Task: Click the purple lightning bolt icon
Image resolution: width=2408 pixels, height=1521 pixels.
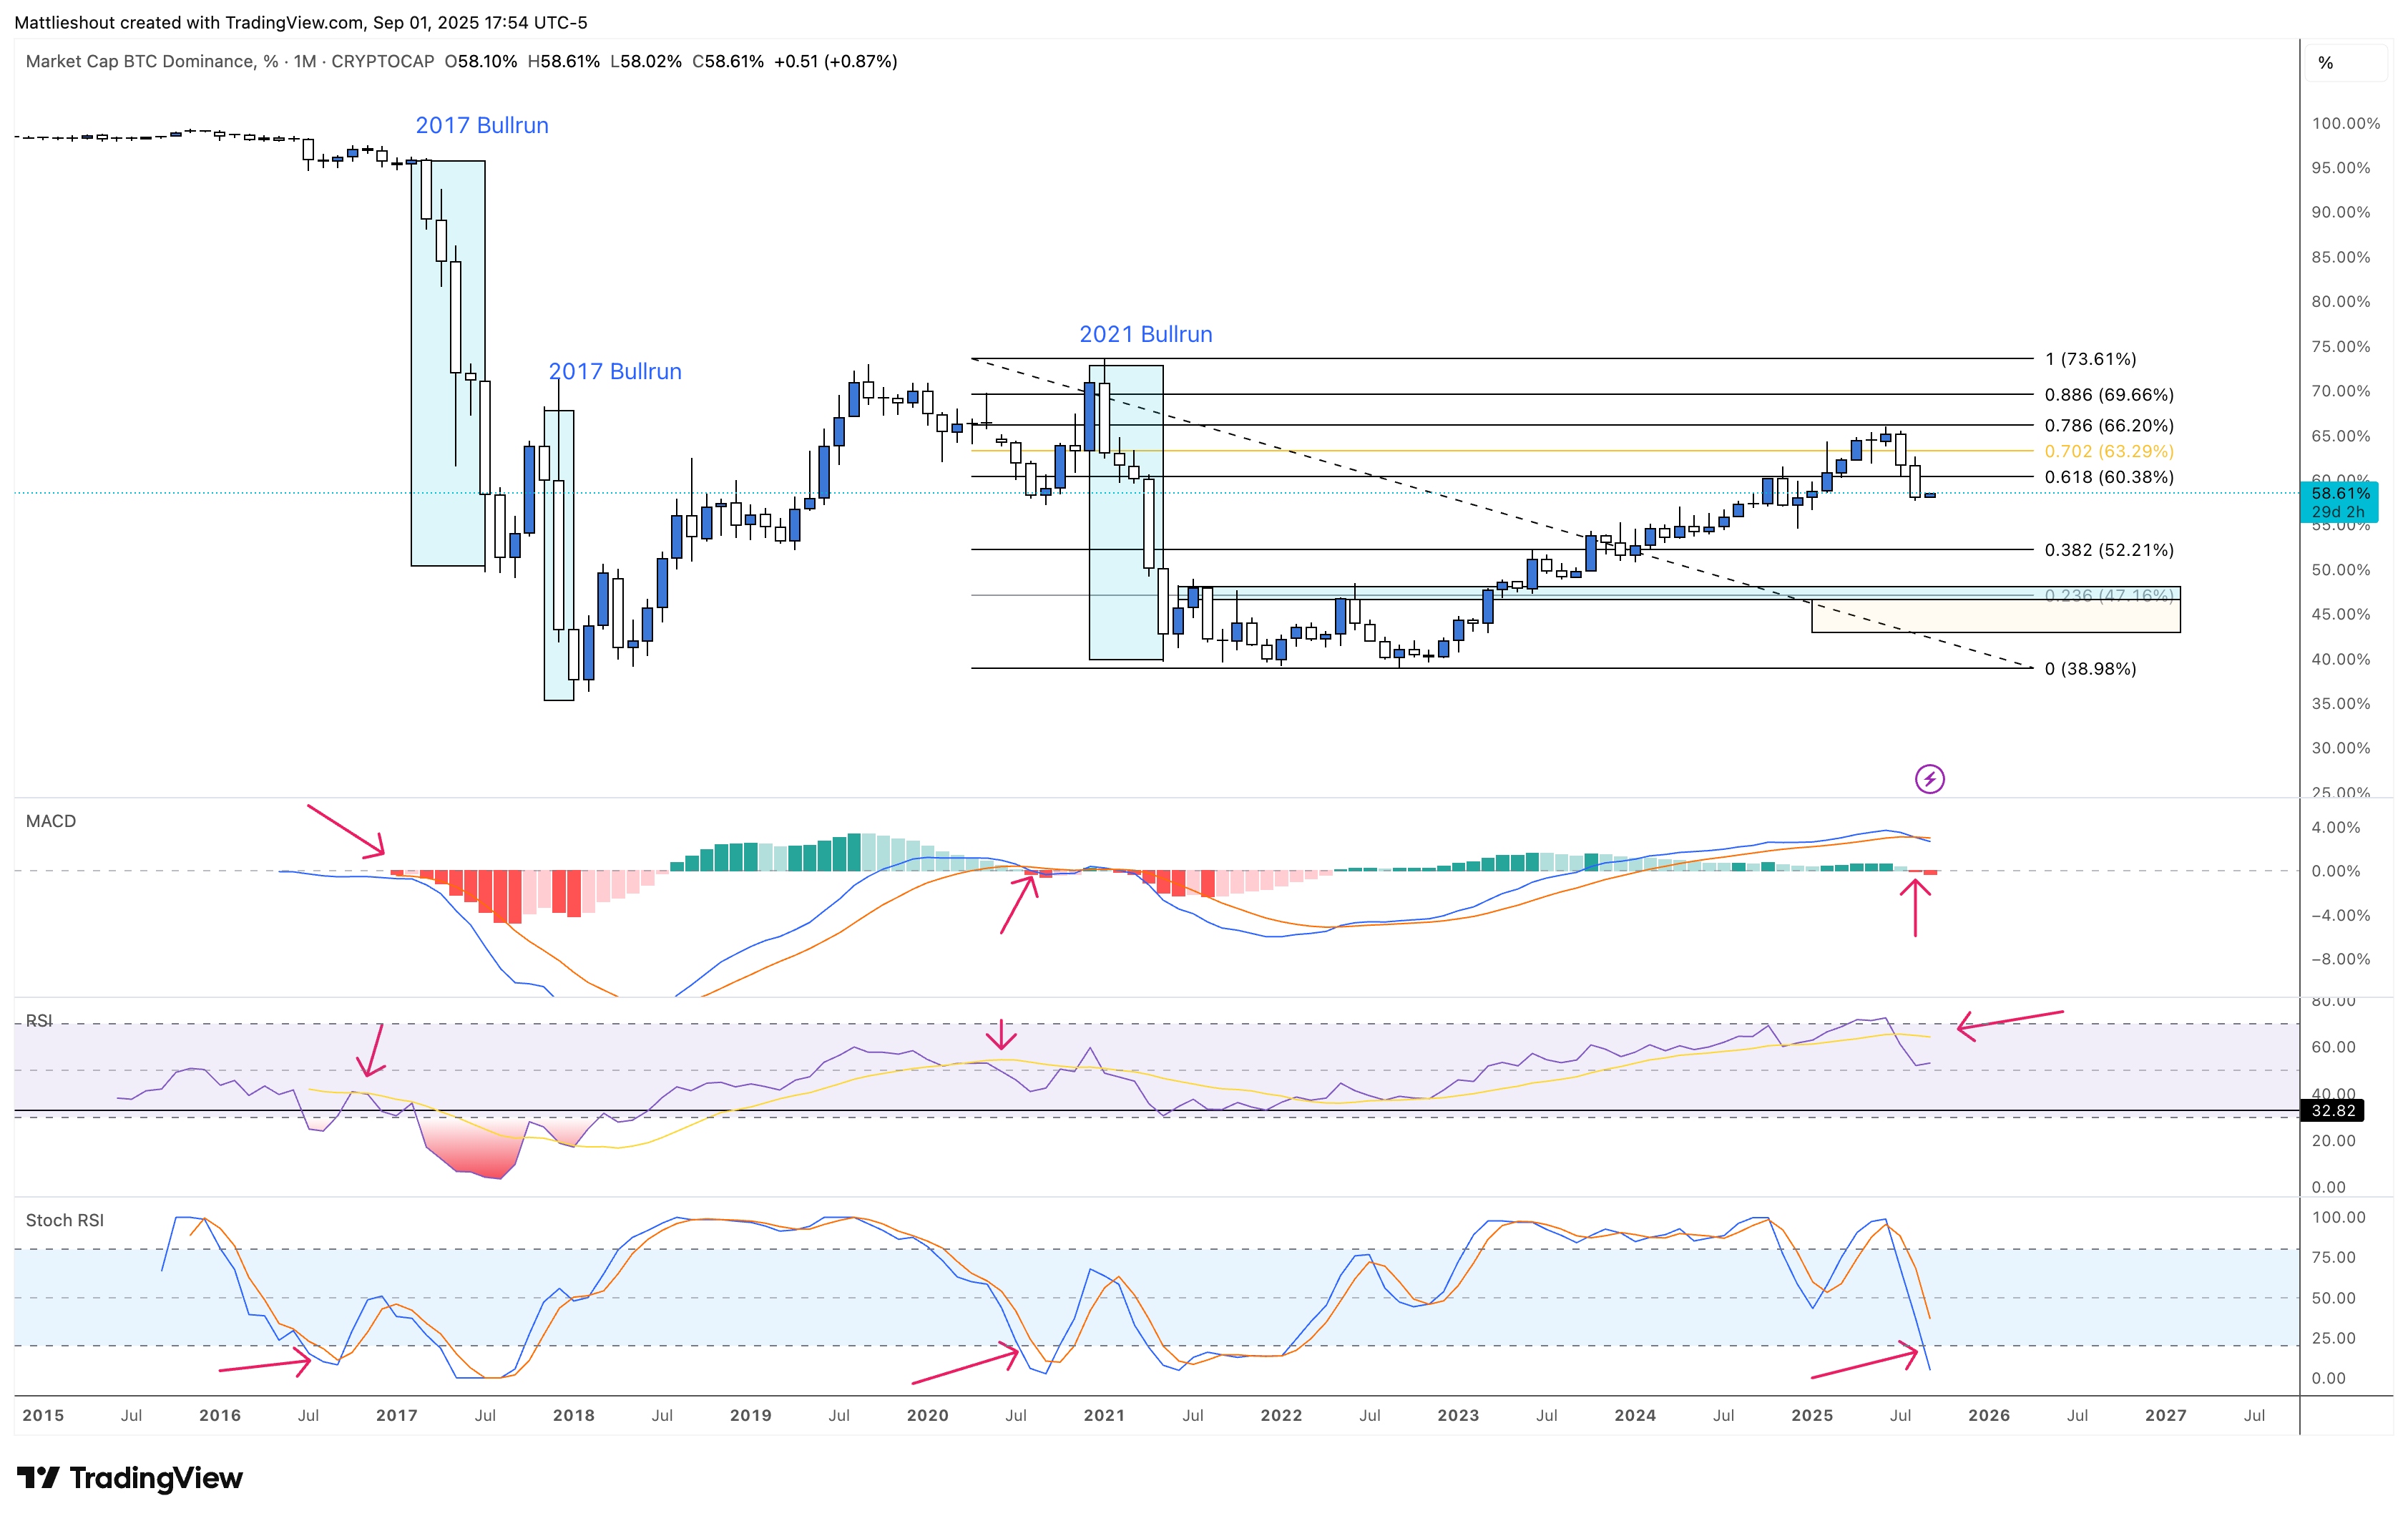Action: (x=1929, y=778)
